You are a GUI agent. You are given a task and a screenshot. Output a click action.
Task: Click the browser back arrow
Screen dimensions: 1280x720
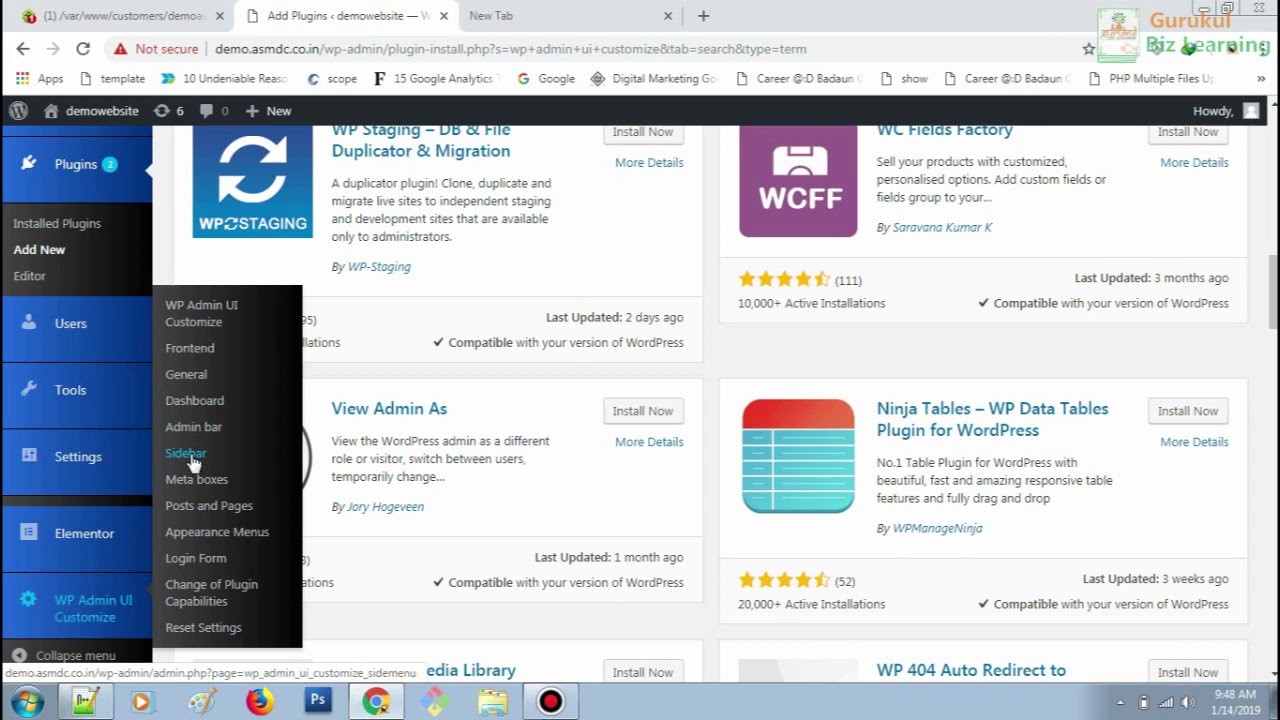[x=23, y=48]
